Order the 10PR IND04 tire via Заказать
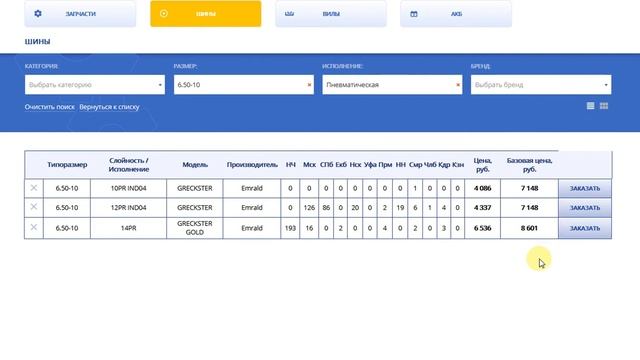Viewport: 640px width, 360px height. click(x=585, y=188)
